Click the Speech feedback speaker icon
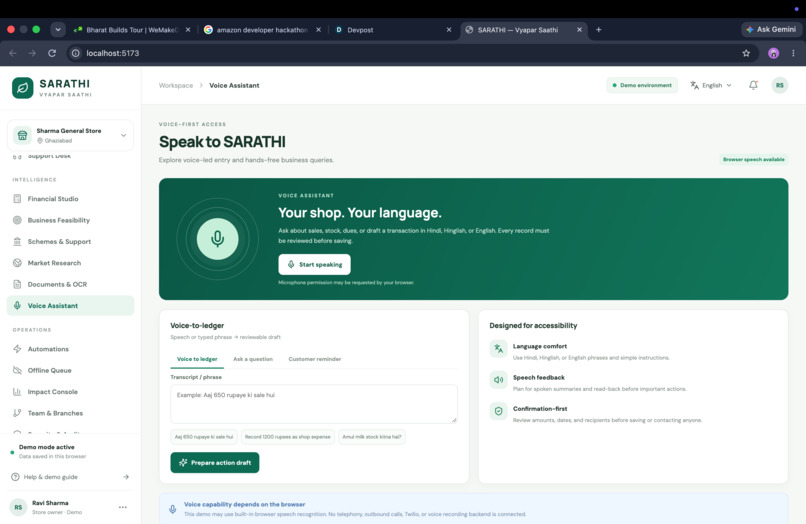Image resolution: width=806 pixels, height=524 pixels. (498, 380)
